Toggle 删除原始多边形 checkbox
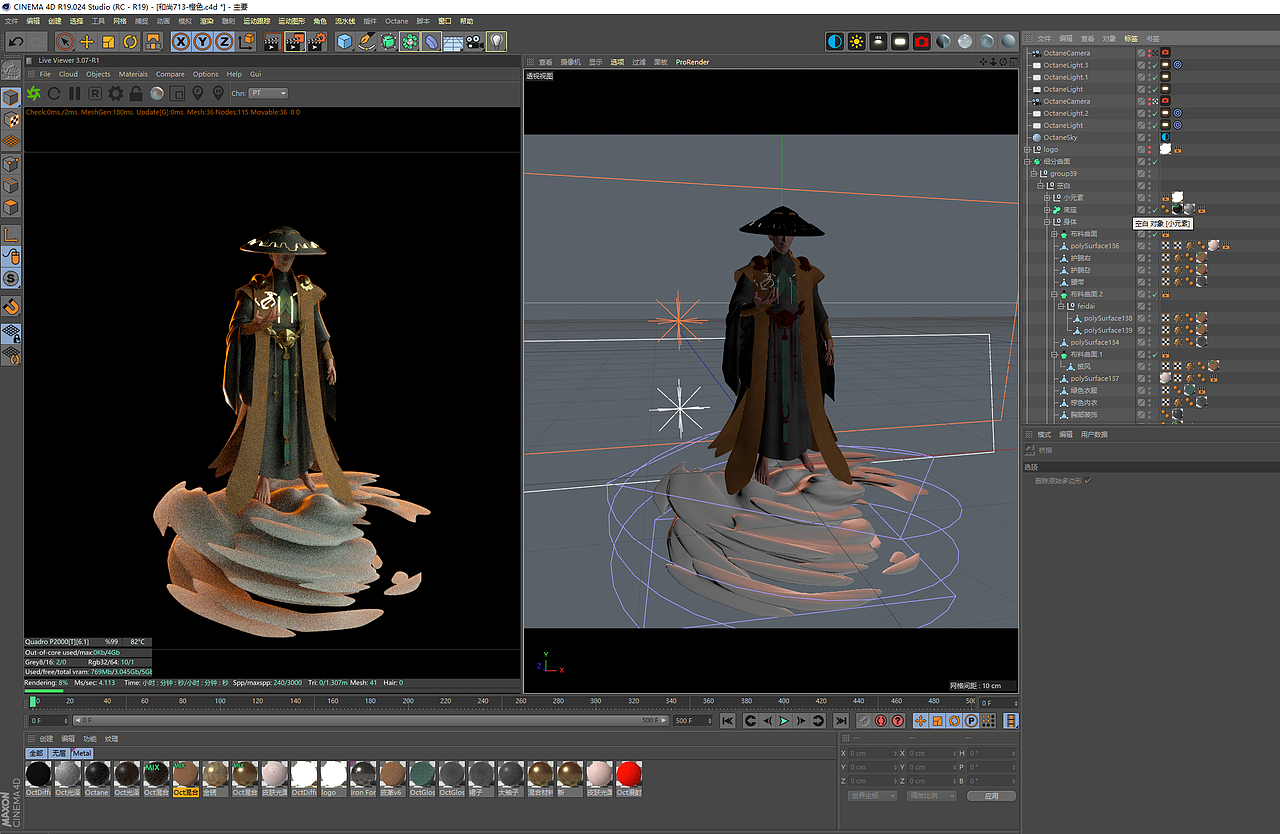Viewport: 1280px width, 834px height. [x=1088, y=481]
